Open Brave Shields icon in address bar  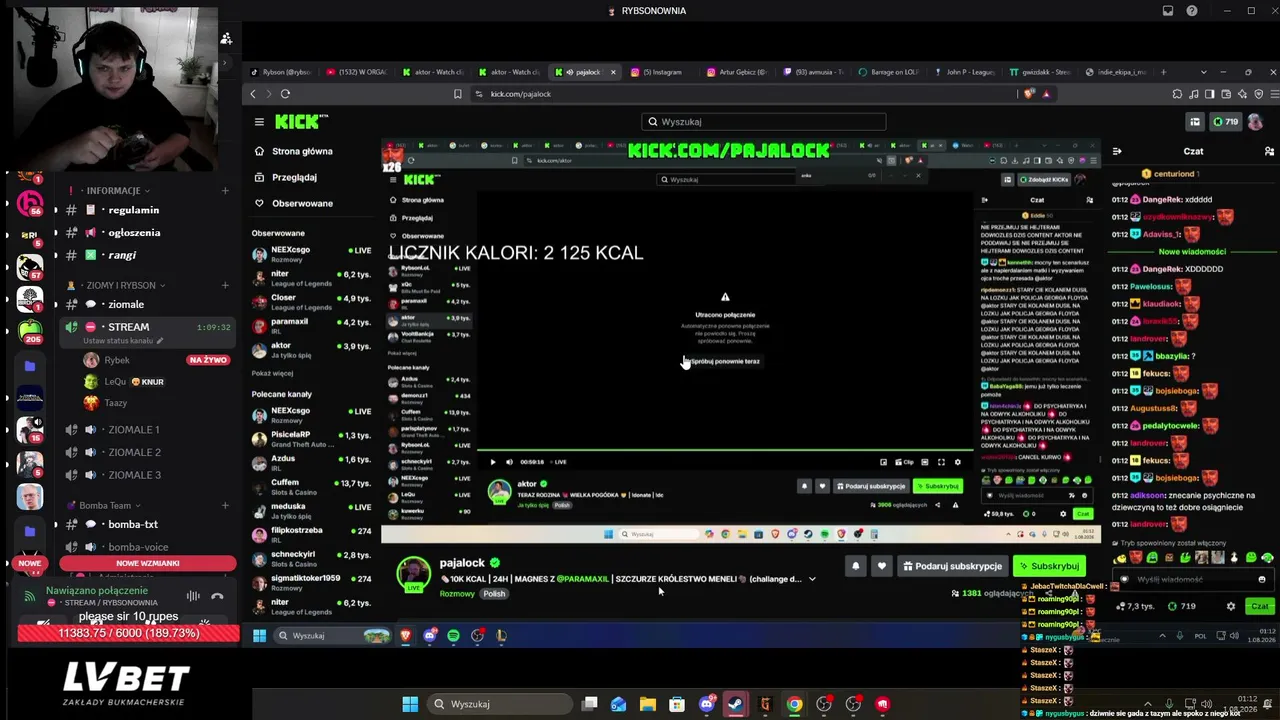(1030, 94)
